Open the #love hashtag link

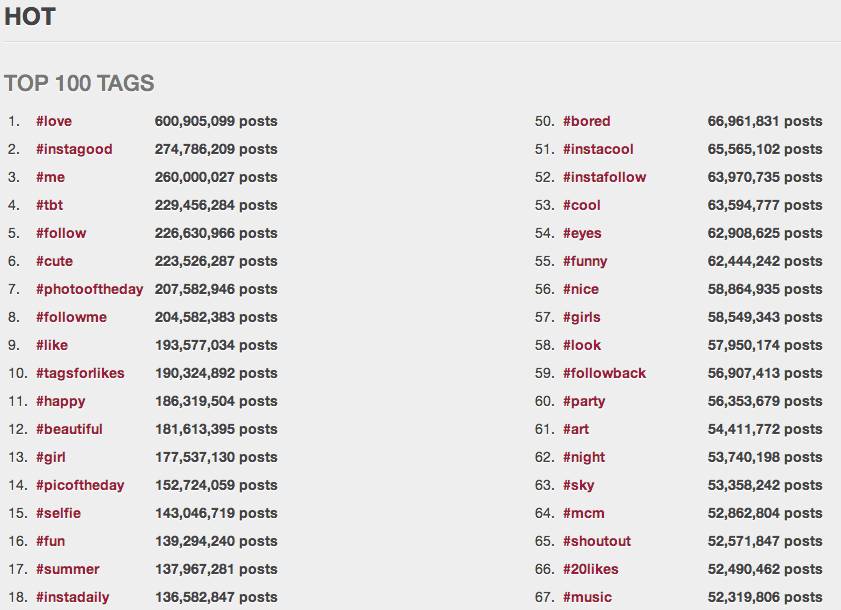tap(54, 121)
